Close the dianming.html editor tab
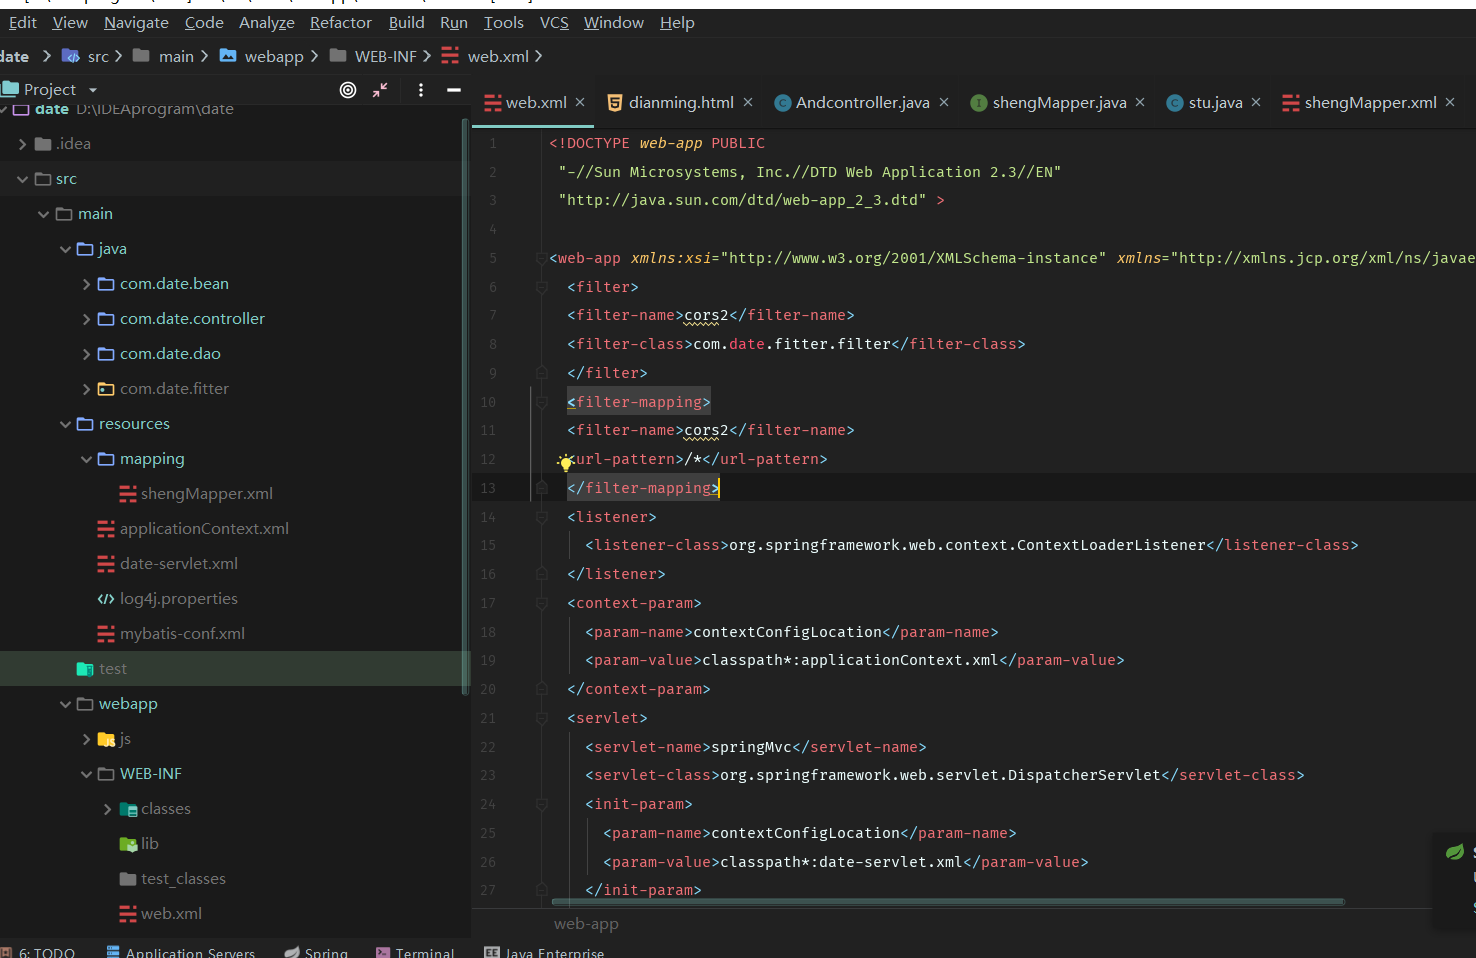Image resolution: width=1476 pixels, height=958 pixels. (x=748, y=102)
